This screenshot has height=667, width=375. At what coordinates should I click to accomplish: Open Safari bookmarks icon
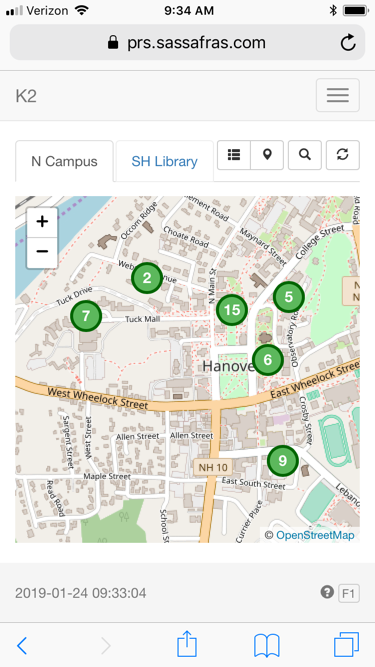tap(267, 645)
